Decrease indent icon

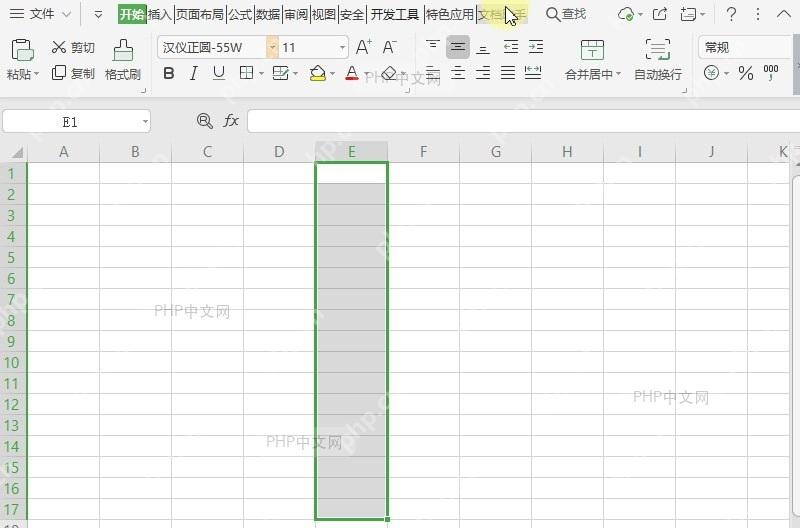click(x=511, y=47)
